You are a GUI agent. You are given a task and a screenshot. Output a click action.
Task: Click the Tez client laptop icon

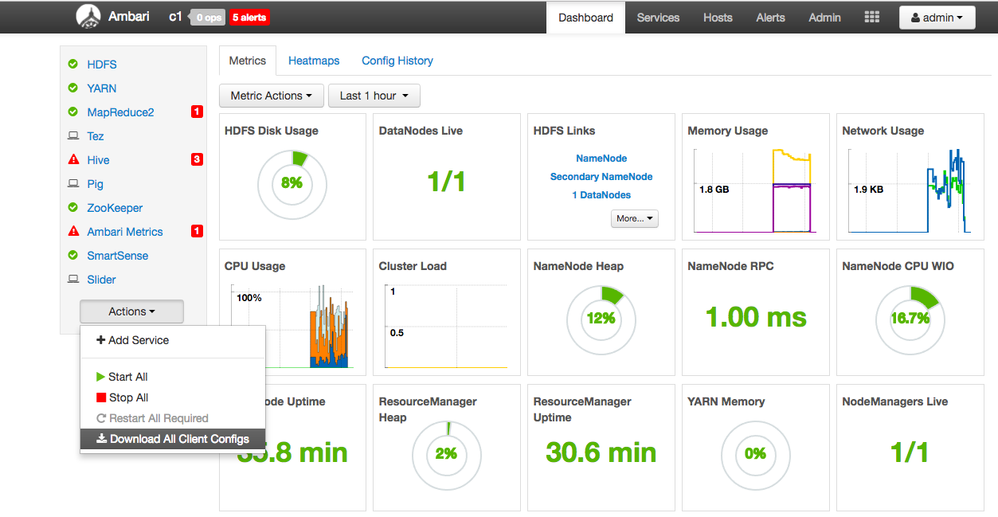73,136
